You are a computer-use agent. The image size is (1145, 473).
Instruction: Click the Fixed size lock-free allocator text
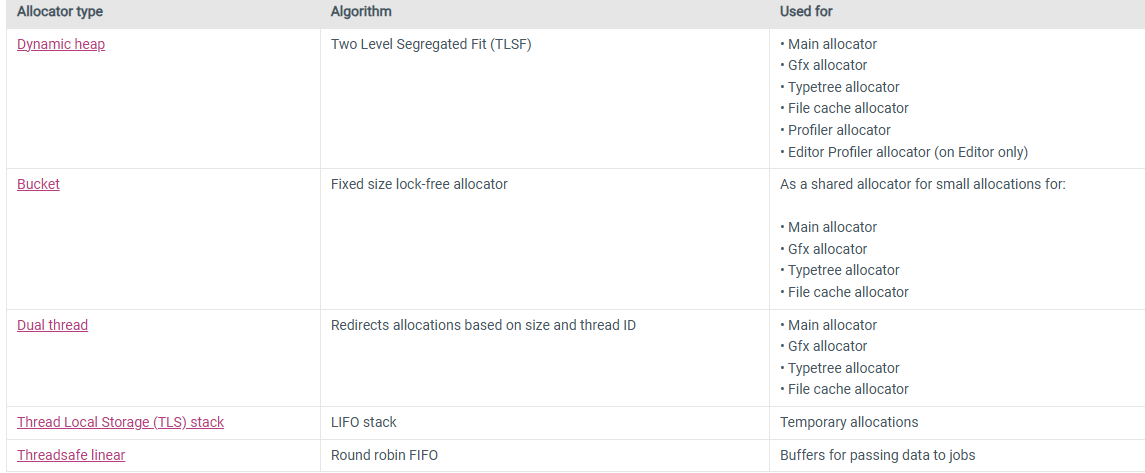pos(419,184)
